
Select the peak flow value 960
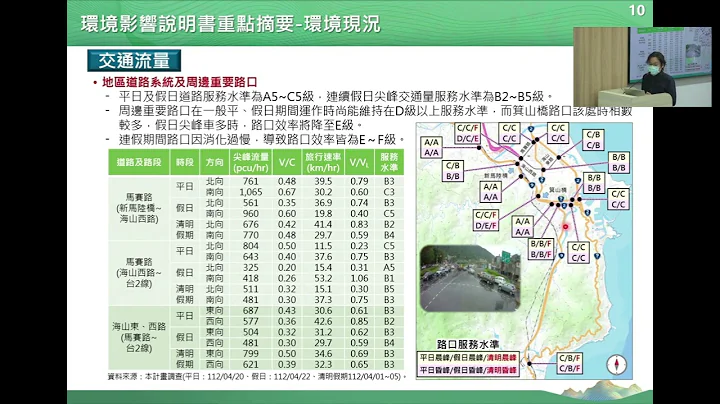[x=251, y=213]
